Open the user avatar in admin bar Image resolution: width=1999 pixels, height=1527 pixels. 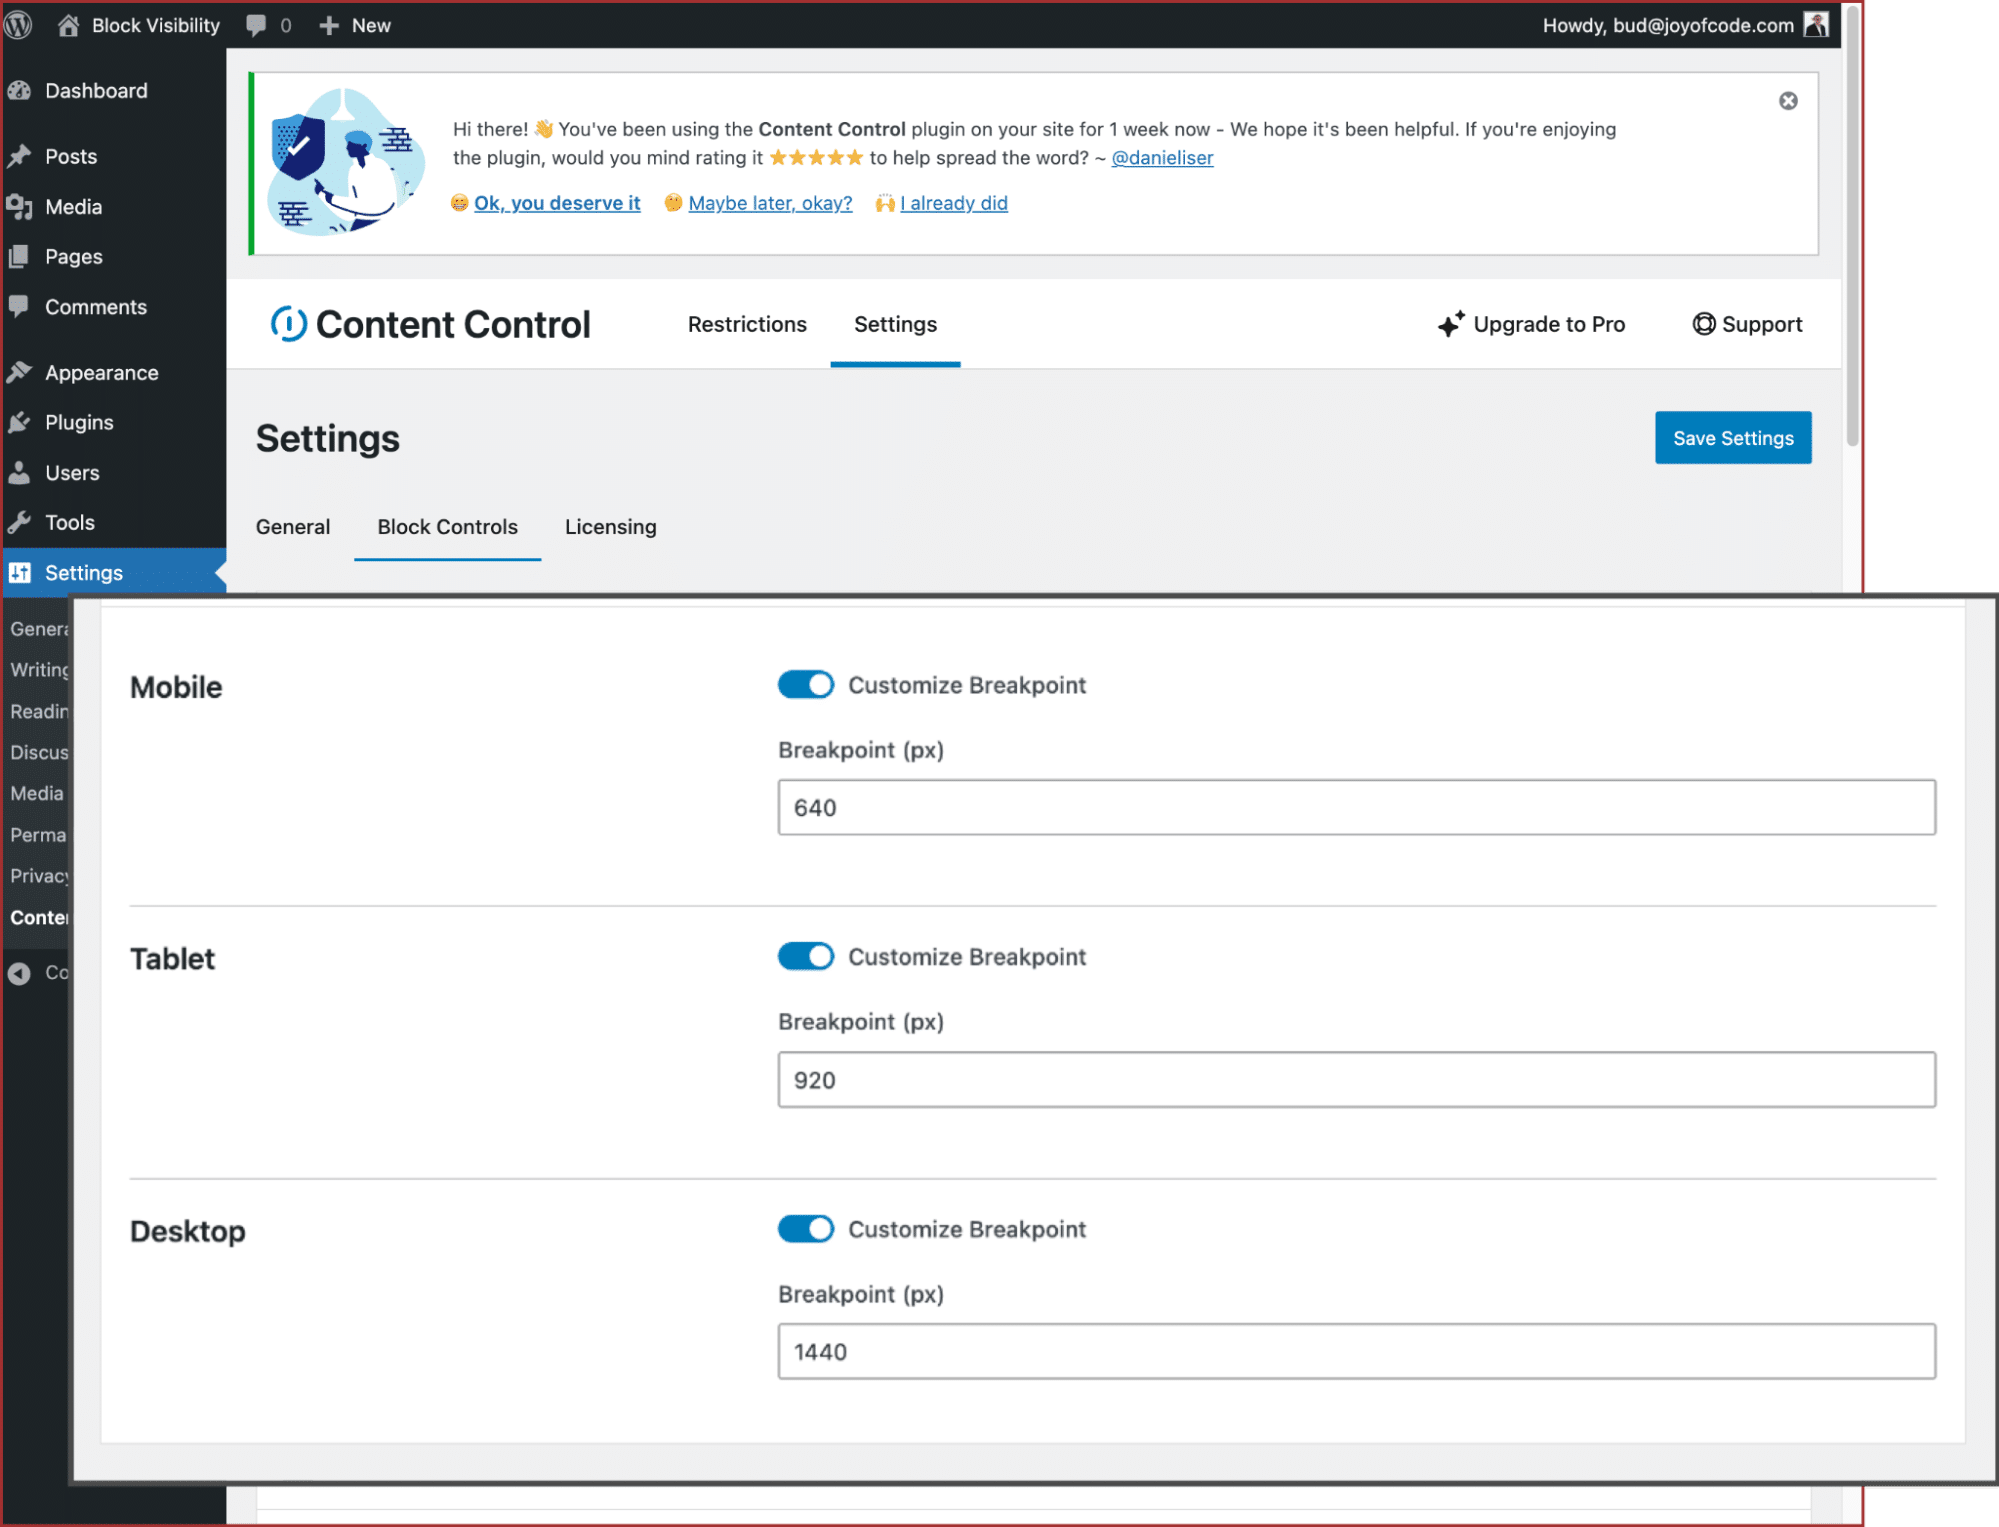tap(1816, 25)
